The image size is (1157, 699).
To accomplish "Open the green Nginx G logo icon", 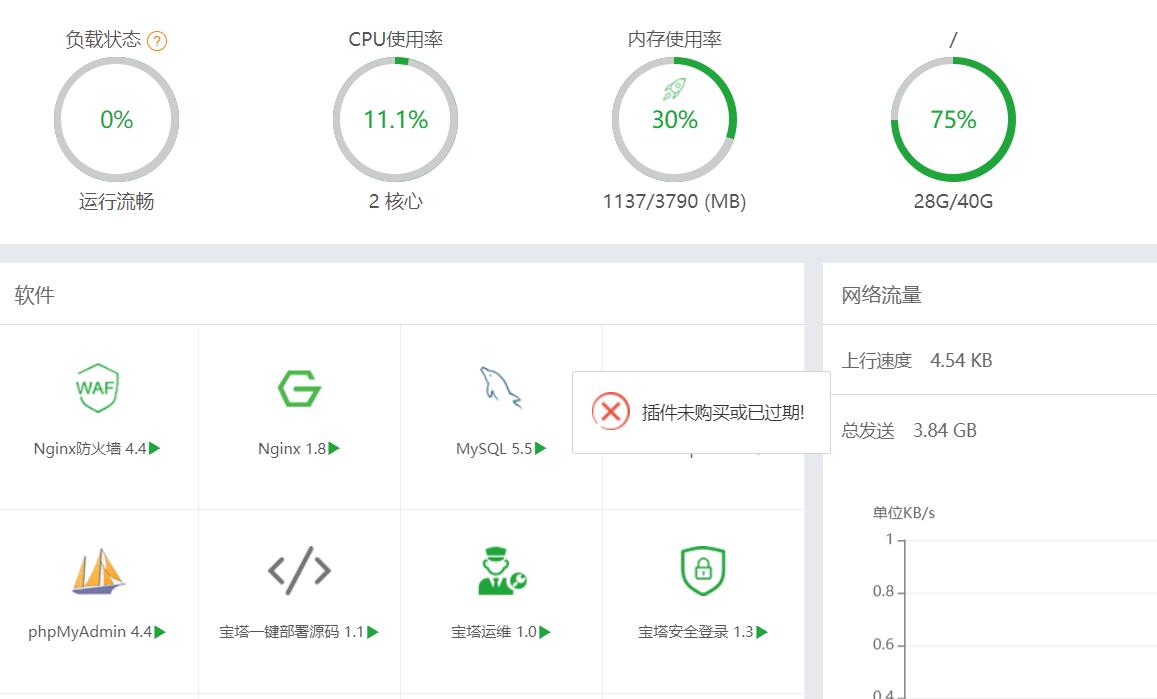I will point(299,388).
